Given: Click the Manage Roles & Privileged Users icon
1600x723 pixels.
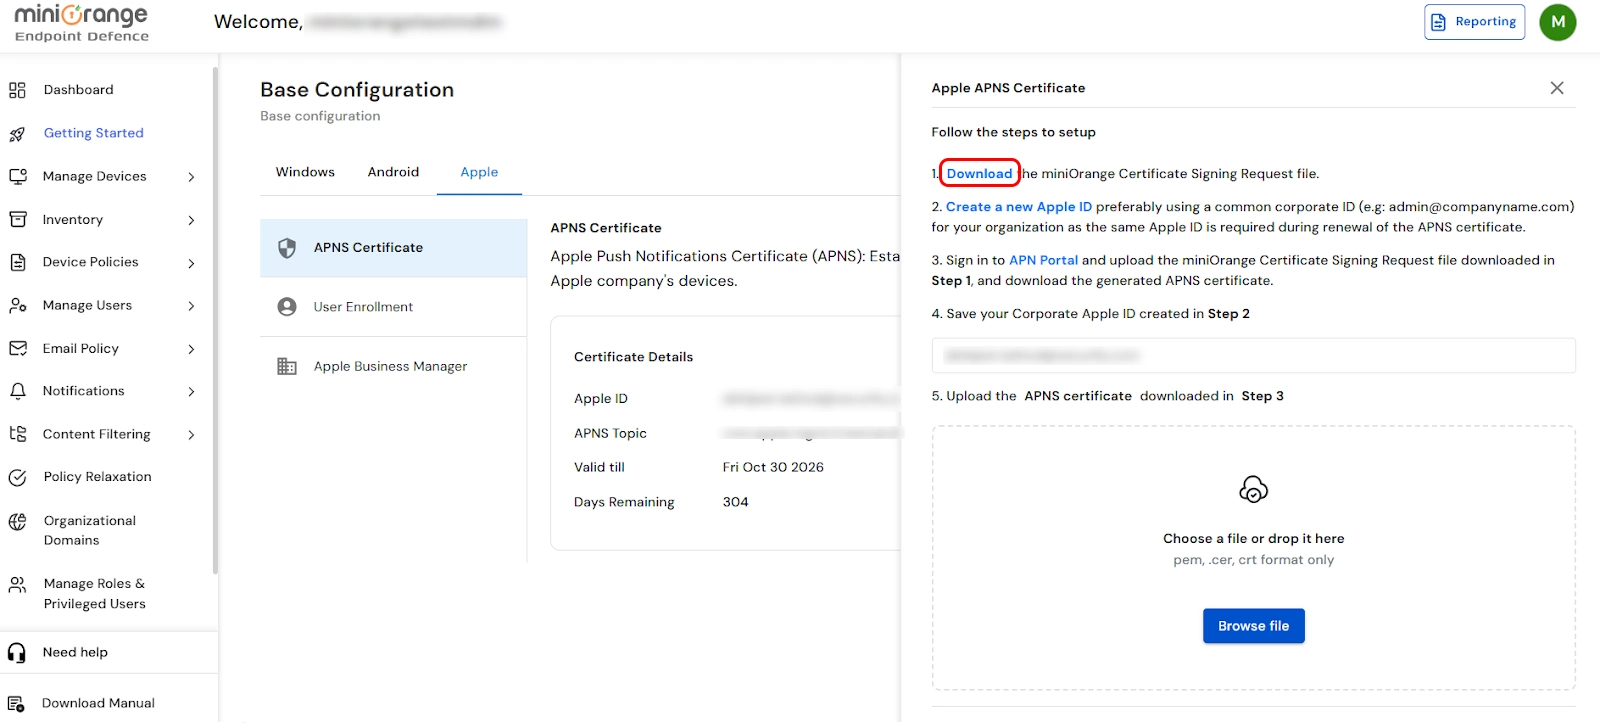Looking at the screenshot, I should (x=17, y=584).
